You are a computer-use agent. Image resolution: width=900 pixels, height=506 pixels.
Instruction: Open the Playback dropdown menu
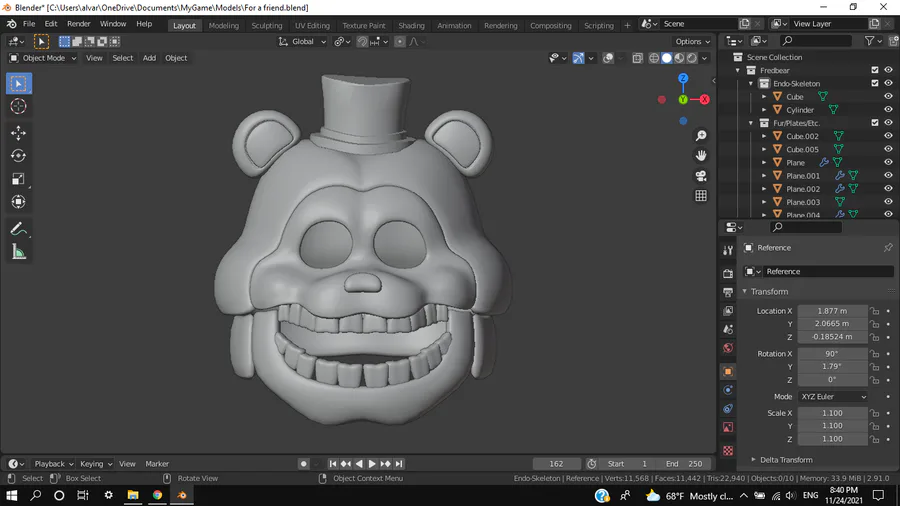54,464
